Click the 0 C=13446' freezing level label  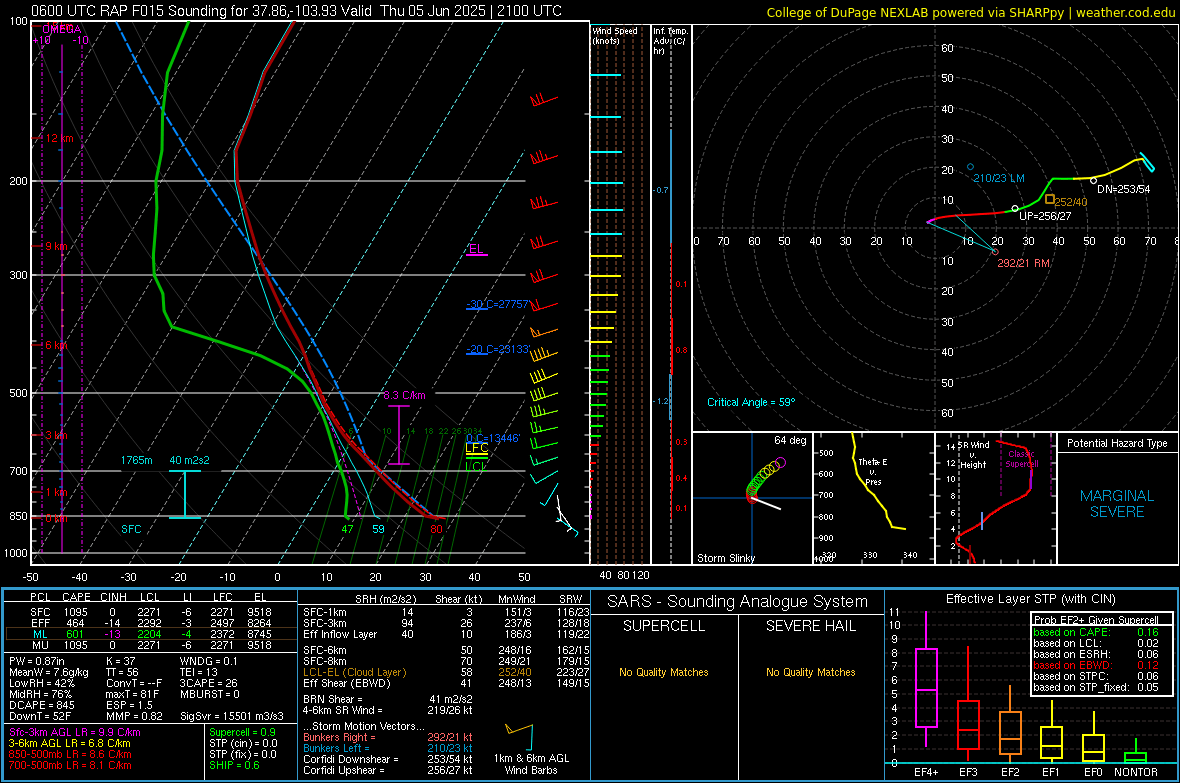pos(493,438)
